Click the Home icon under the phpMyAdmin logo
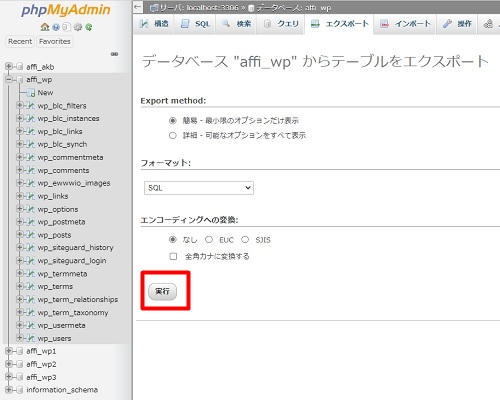 [45, 27]
